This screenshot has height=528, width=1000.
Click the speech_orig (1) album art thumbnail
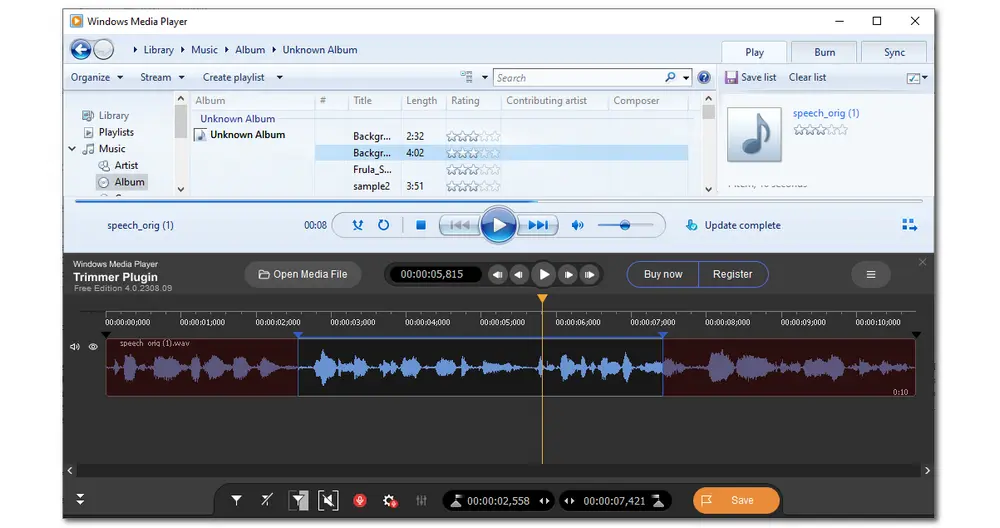click(x=754, y=135)
